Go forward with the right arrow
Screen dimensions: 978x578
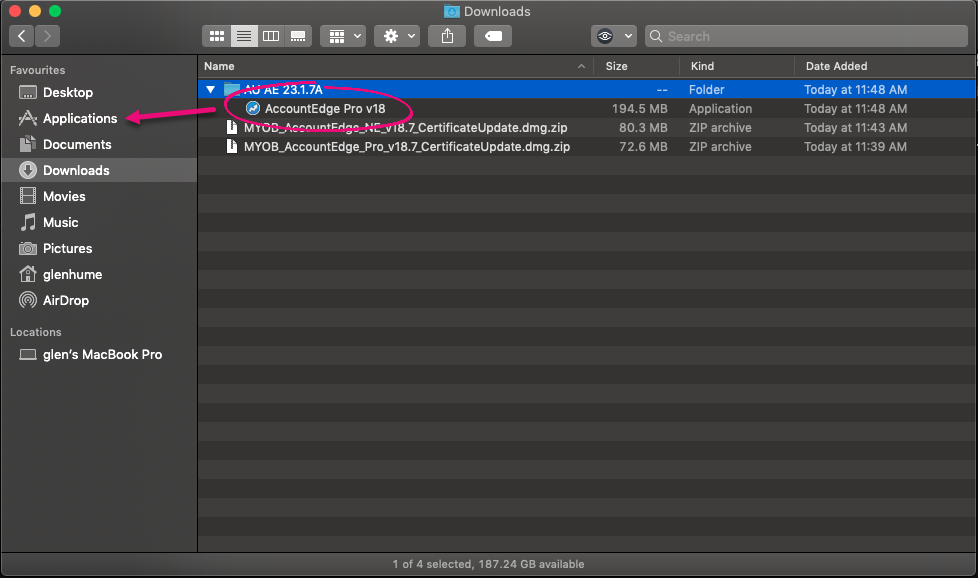click(47, 36)
